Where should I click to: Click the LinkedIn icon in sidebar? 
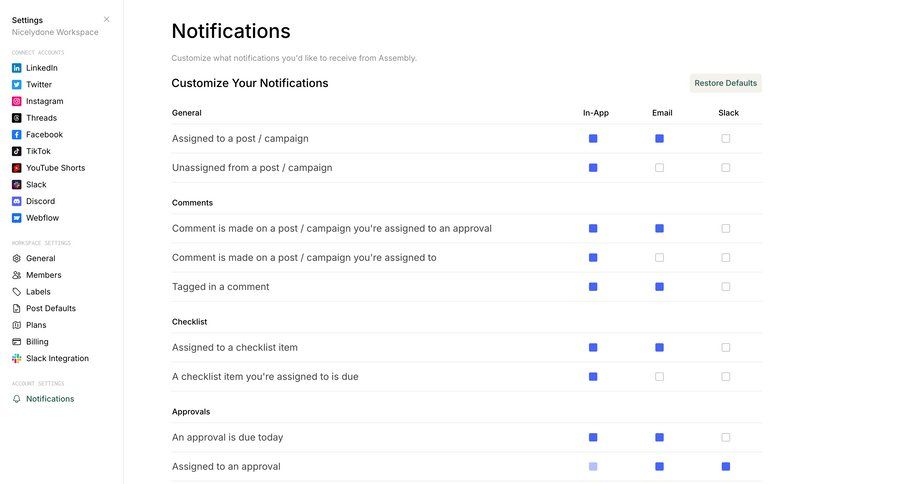(17, 68)
